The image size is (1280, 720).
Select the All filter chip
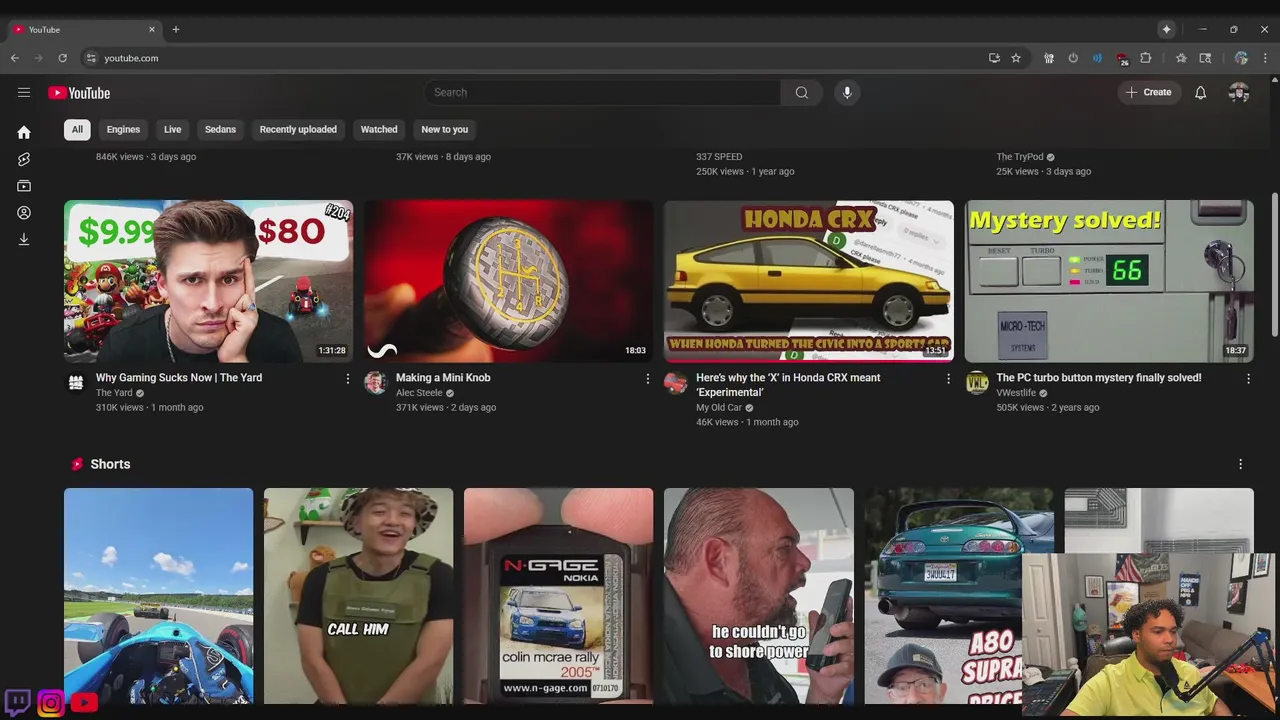[x=77, y=129]
